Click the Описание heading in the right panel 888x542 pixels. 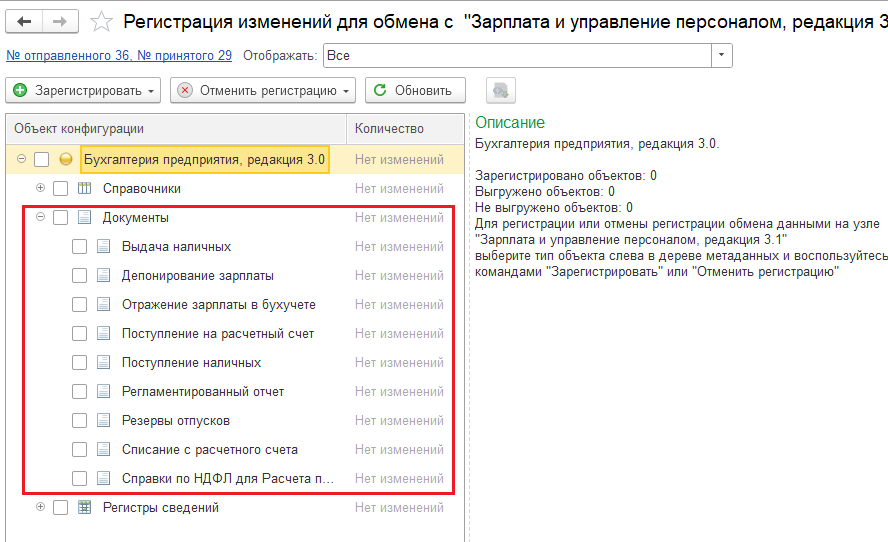tap(510, 122)
